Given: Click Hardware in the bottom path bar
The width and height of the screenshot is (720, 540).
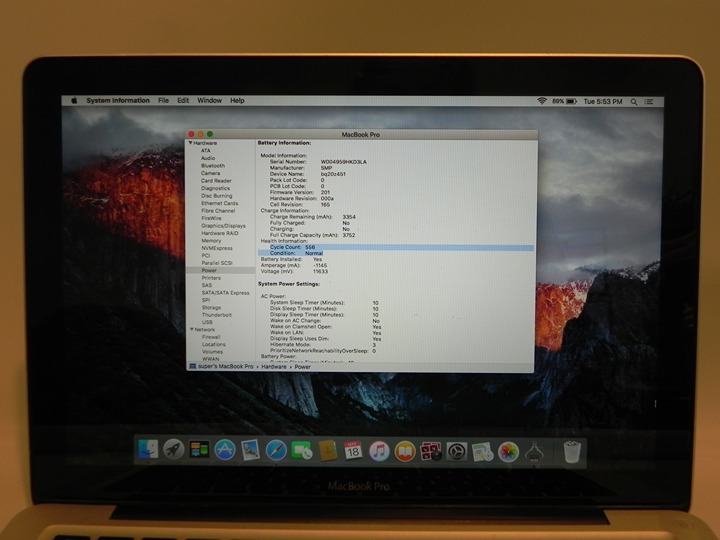Looking at the screenshot, I should click(x=274, y=366).
